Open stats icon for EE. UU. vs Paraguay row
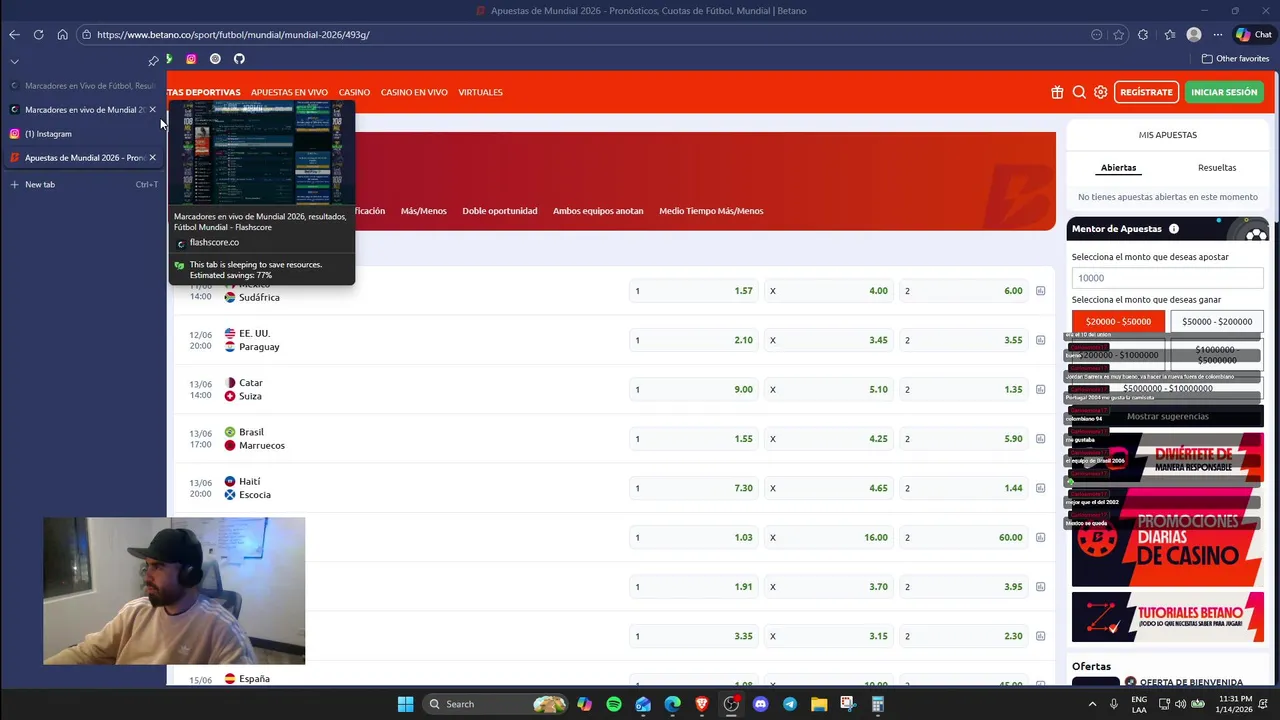The height and width of the screenshot is (720, 1280). pyautogui.click(x=1040, y=340)
